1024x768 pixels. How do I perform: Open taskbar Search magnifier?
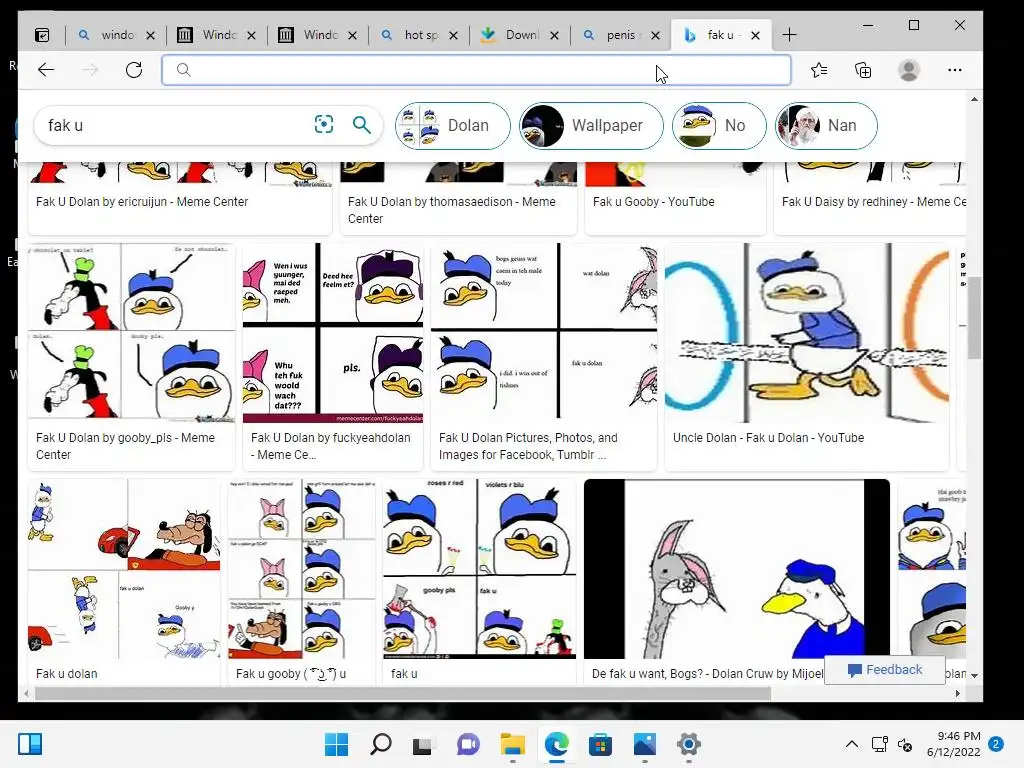coord(381,744)
